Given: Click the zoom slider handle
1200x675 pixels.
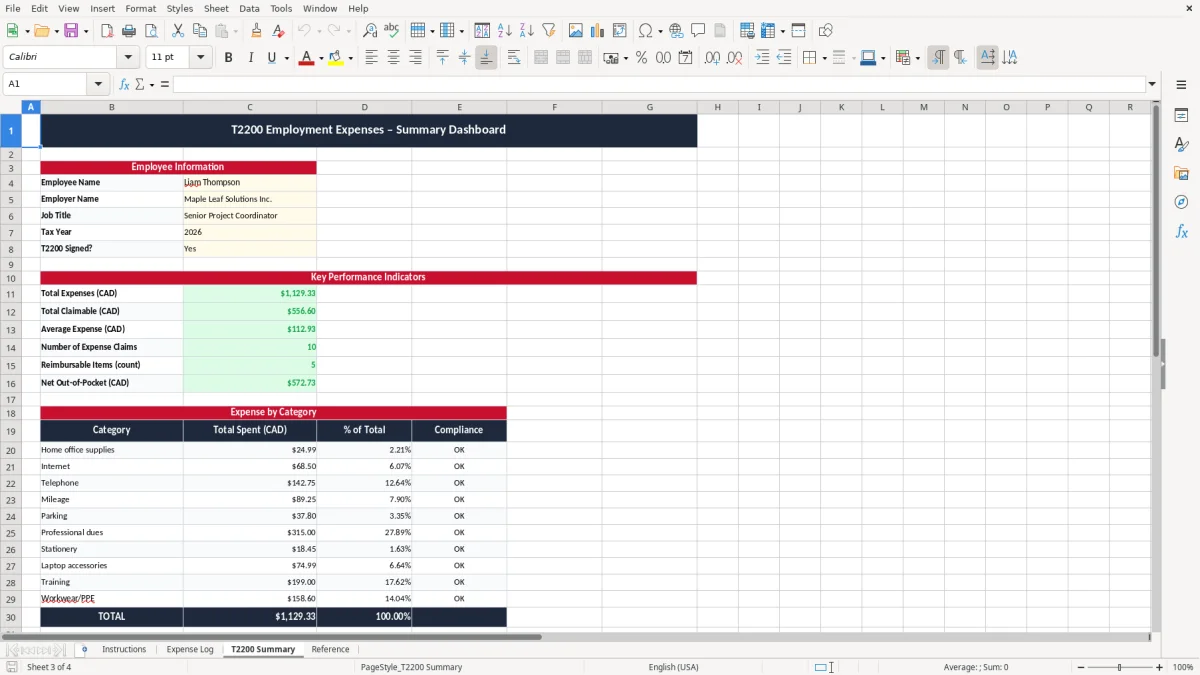Looking at the screenshot, I should point(1119,667).
